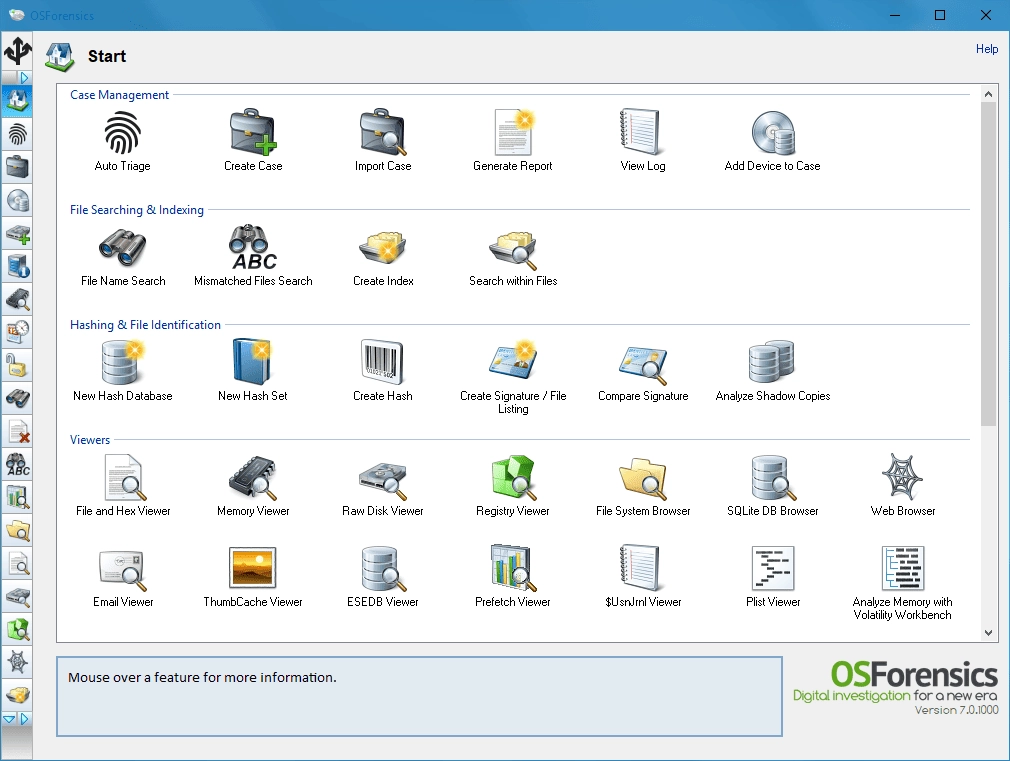Screen dimensions: 1010x761
Task: Expand sidebar with top arrow button
Action: [24, 78]
